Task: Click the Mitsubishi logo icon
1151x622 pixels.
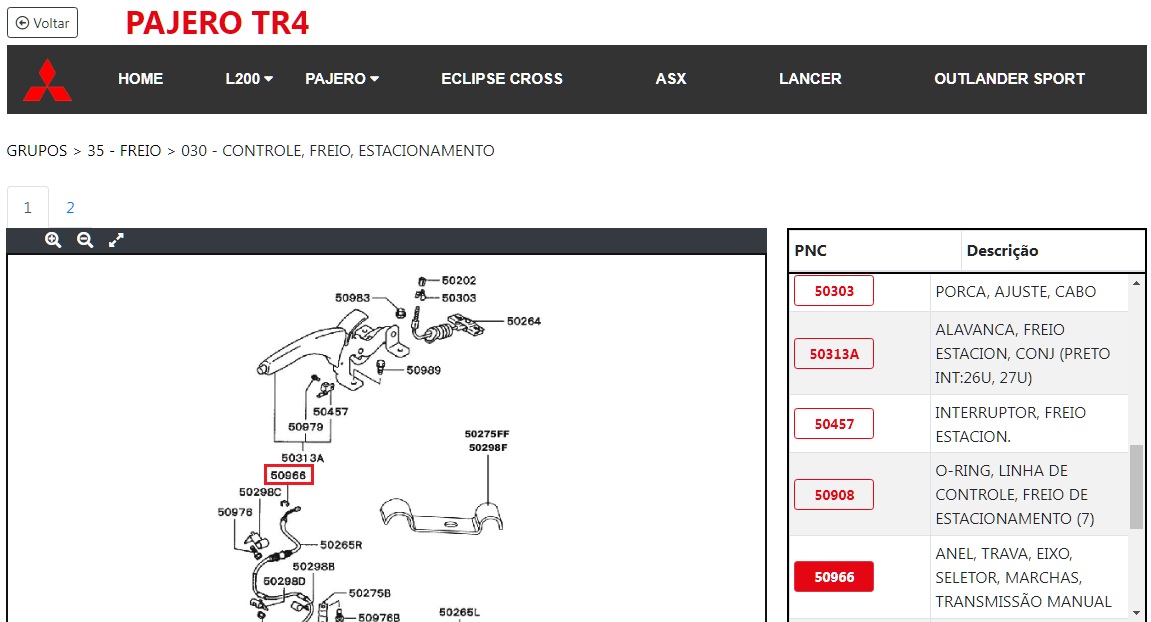Action: pos(47,80)
